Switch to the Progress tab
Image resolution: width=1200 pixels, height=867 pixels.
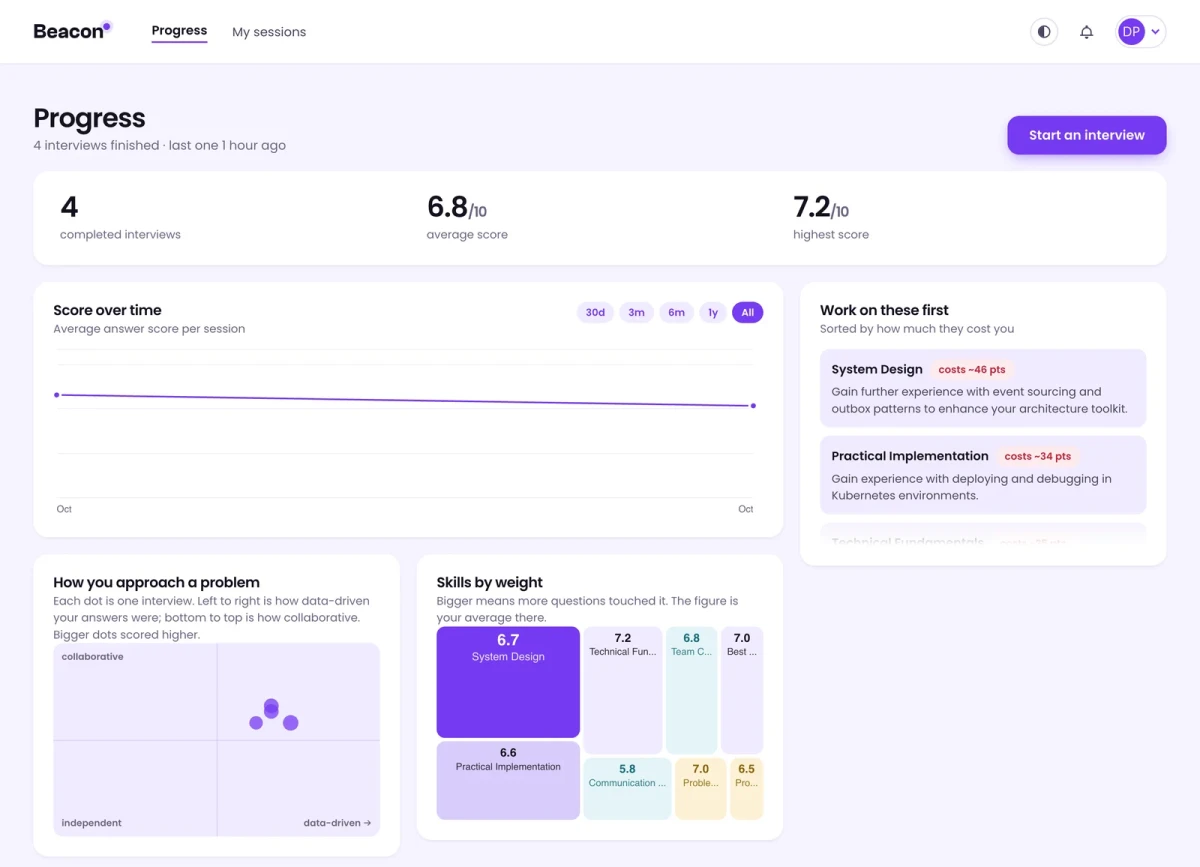pos(179,31)
